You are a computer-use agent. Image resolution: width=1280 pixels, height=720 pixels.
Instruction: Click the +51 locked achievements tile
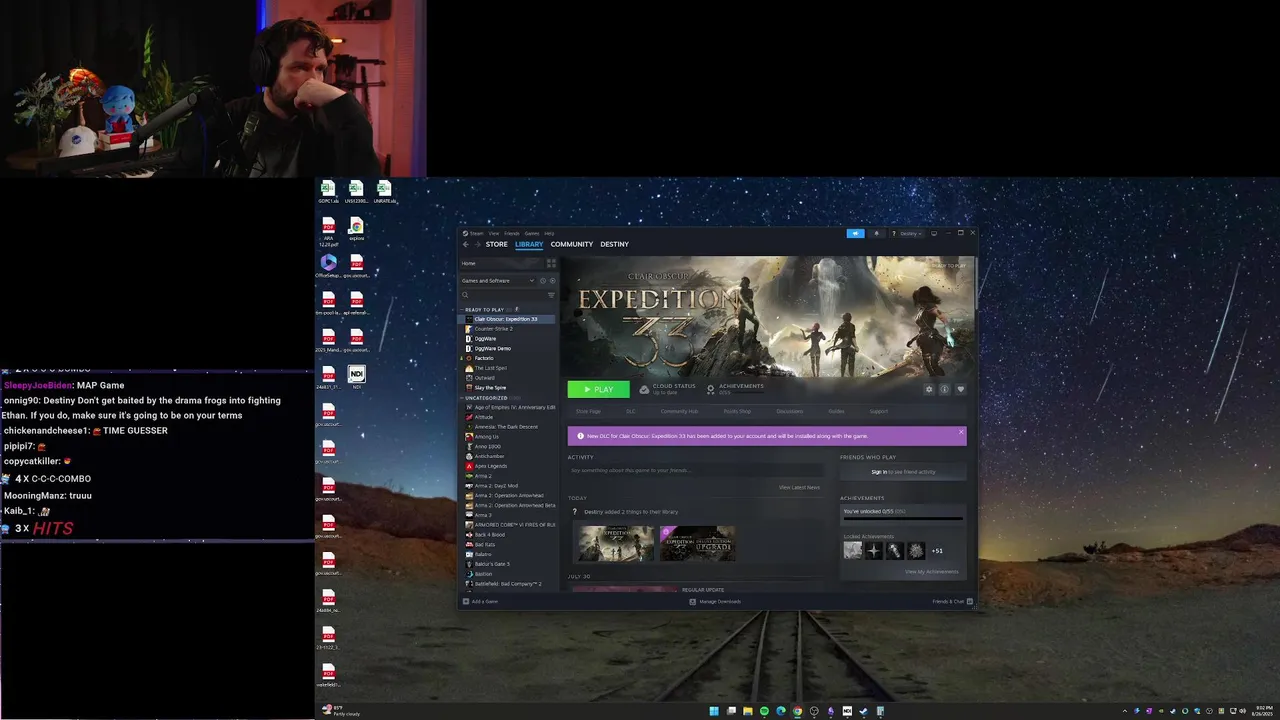coord(937,551)
